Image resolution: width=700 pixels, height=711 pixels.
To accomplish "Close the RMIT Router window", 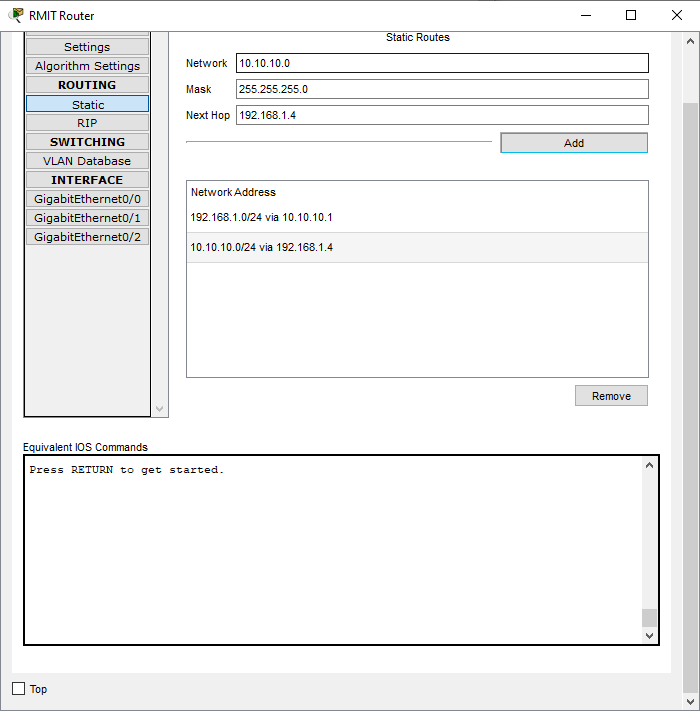I will [x=676, y=15].
